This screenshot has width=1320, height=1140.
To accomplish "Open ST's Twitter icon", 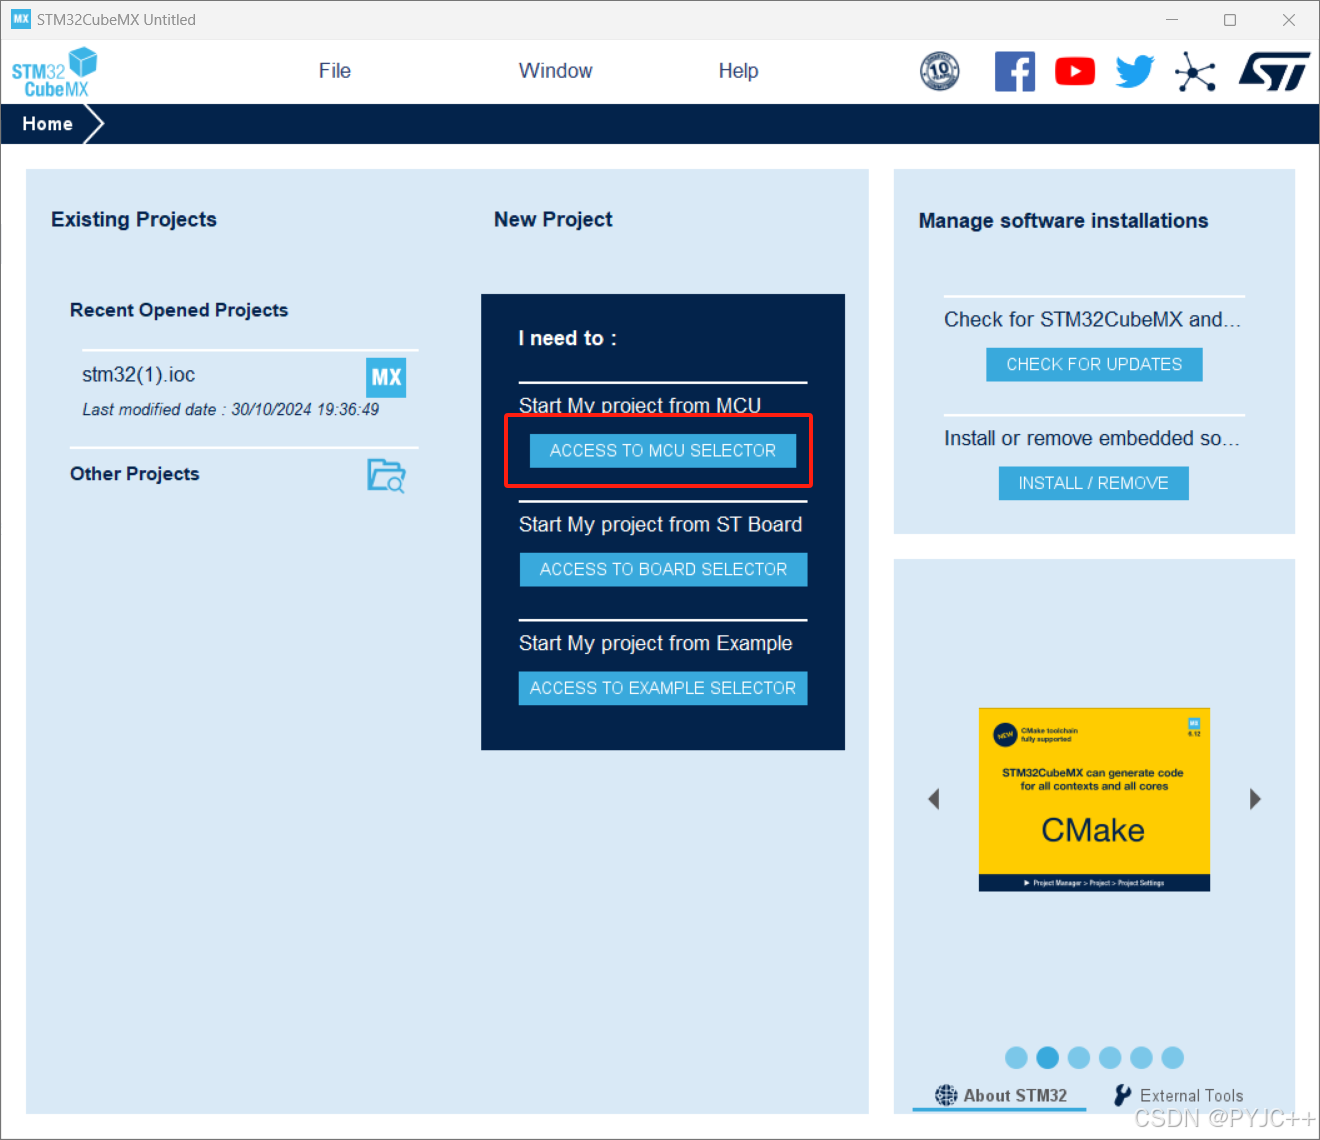I will coord(1135,72).
